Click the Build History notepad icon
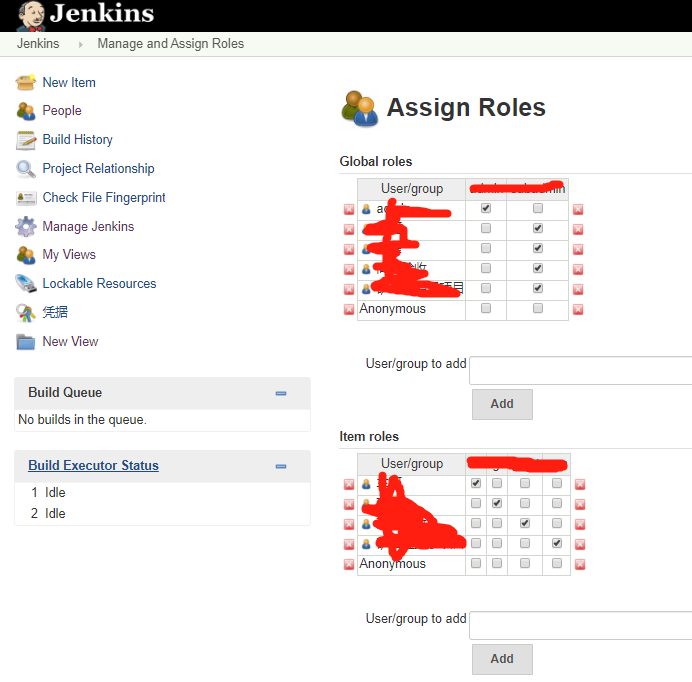The width and height of the screenshot is (692, 682). click(x=26, y=140)
